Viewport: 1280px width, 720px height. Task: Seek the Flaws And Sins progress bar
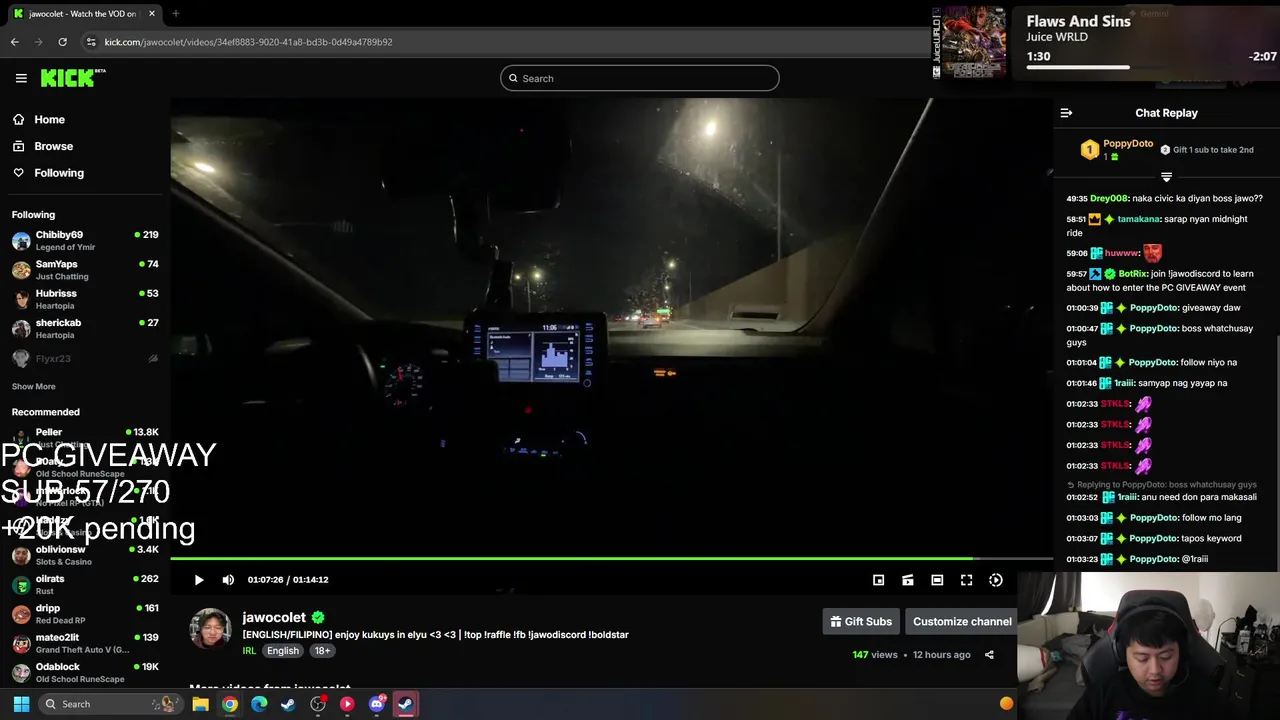(1151, 67)
